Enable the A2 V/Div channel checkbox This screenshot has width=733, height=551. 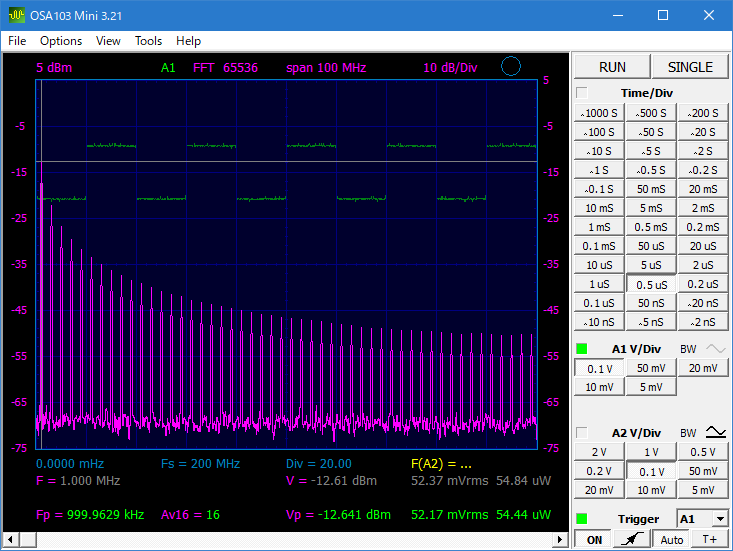582,433
